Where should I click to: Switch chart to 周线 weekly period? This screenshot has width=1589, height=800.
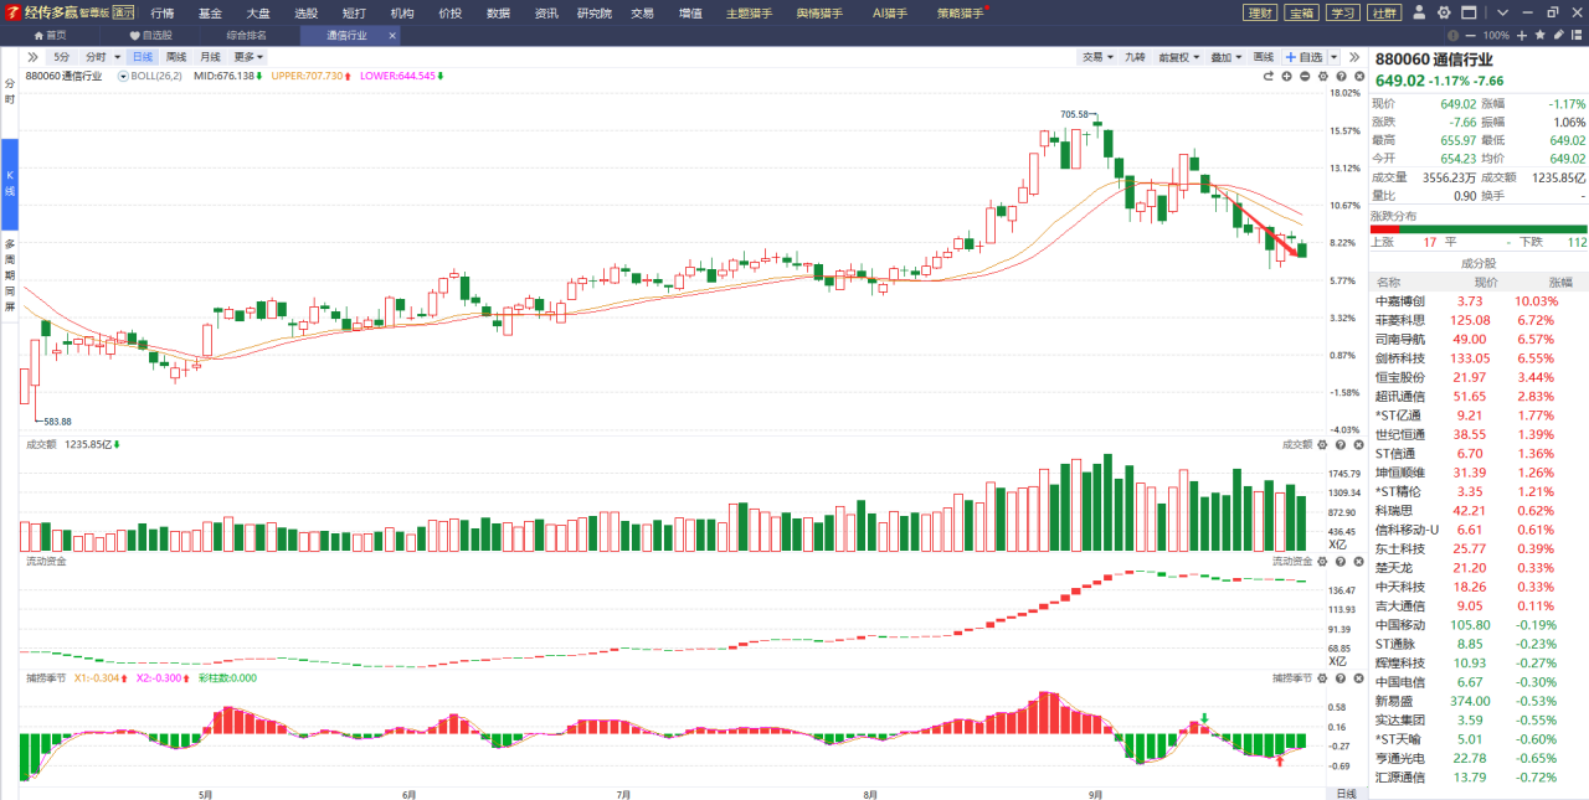176,57
